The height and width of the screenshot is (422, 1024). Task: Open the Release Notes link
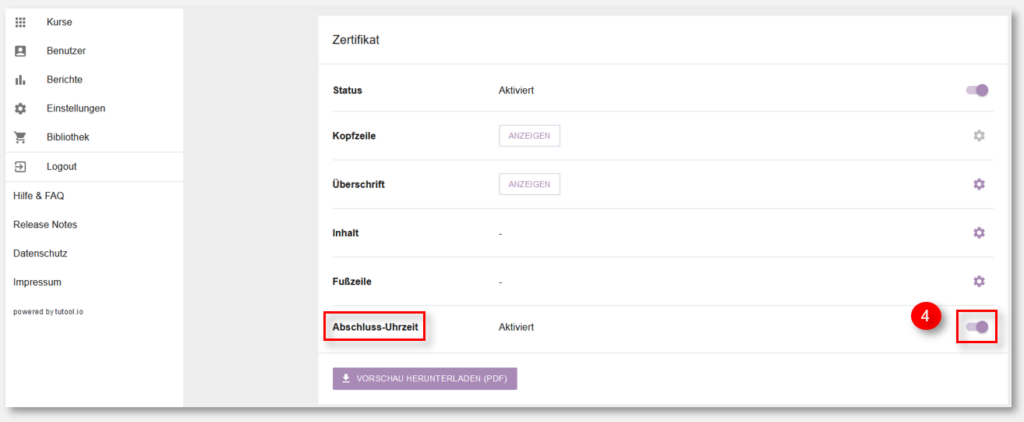[x=45, y=224]
